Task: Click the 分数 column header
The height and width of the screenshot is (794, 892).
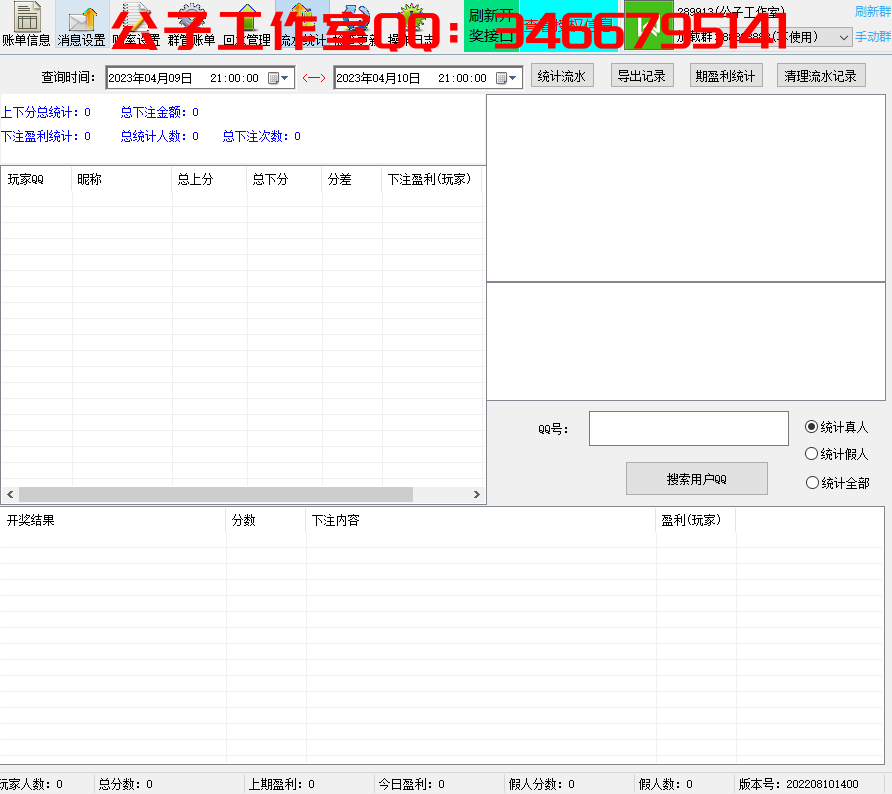Action: coord(266,520)
